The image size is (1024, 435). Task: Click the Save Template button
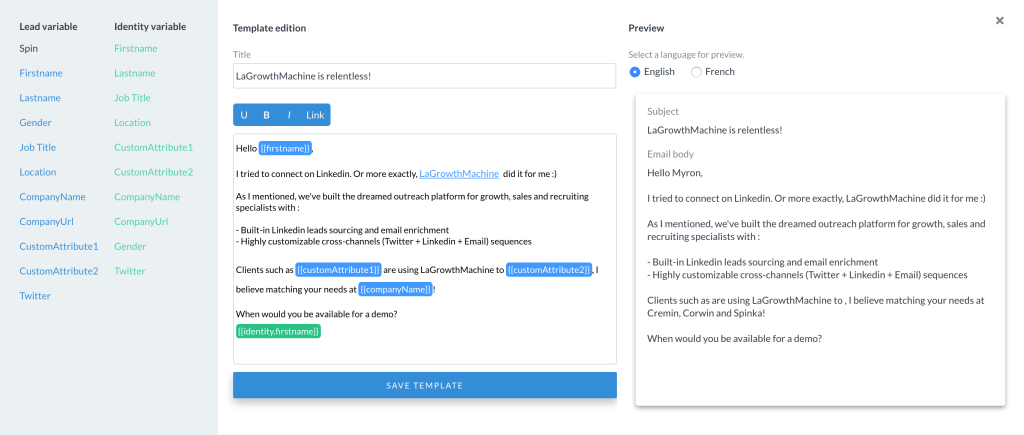[424, 385]
